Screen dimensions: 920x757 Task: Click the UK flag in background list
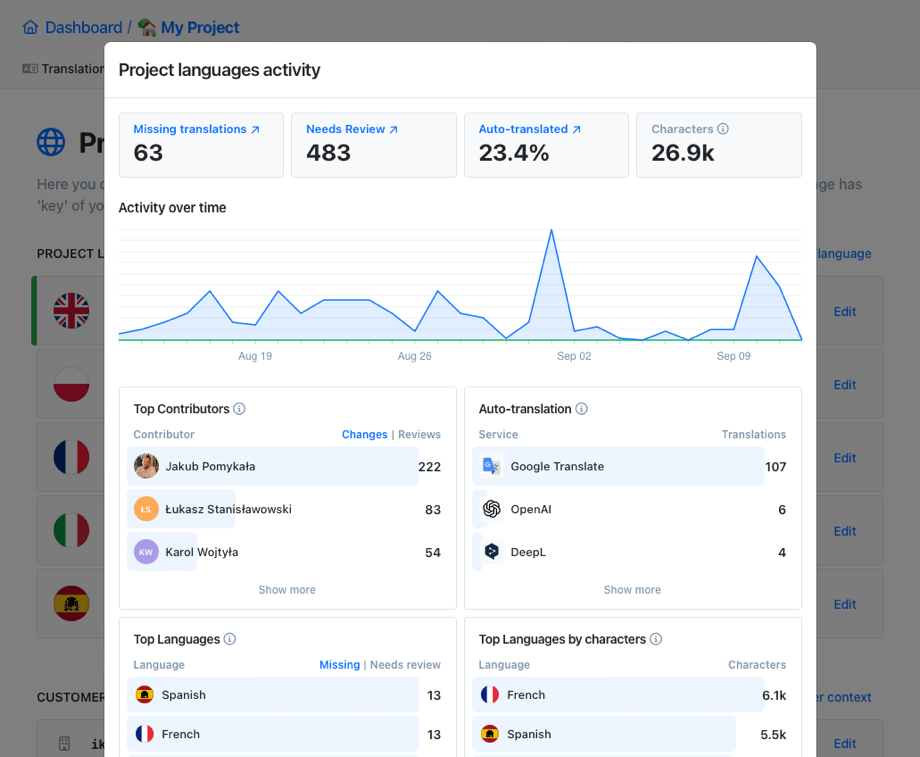tap(71, 310)
